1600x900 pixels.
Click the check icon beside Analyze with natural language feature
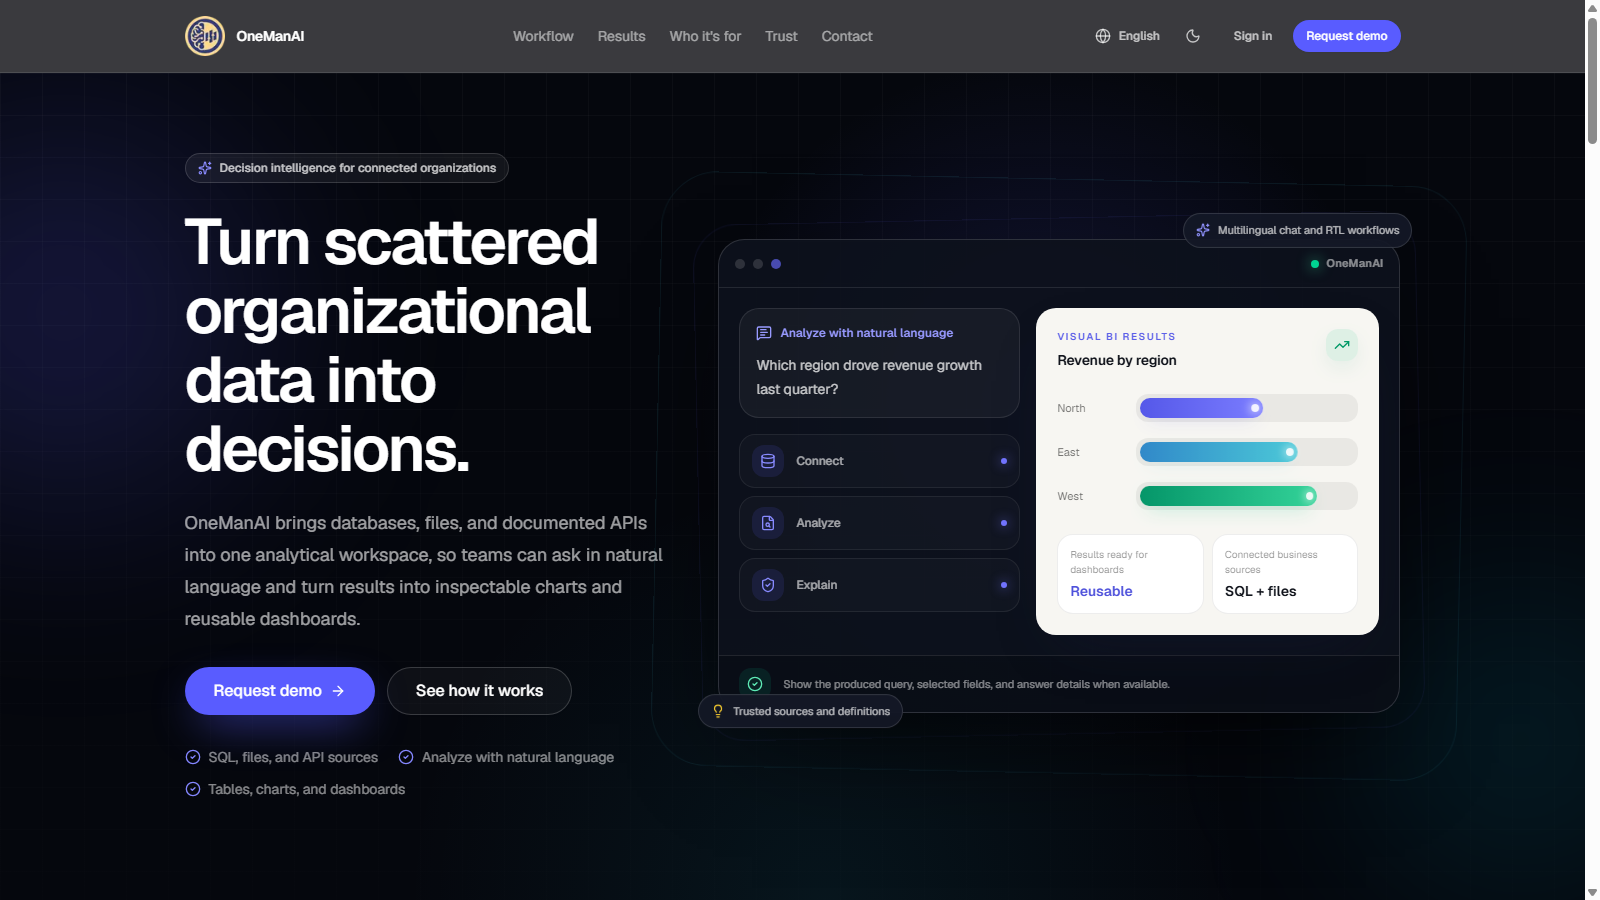pyautogui.click(x=406, y=757)
